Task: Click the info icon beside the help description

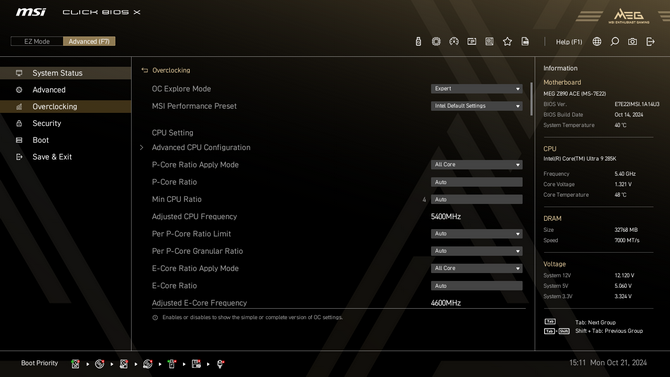Action: pyautogui.click(x=155, y=318)
